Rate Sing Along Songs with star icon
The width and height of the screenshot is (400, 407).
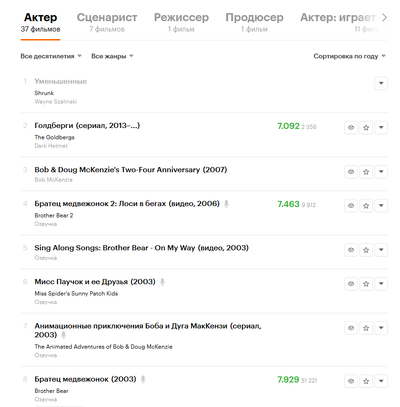[x=366, y=250]
